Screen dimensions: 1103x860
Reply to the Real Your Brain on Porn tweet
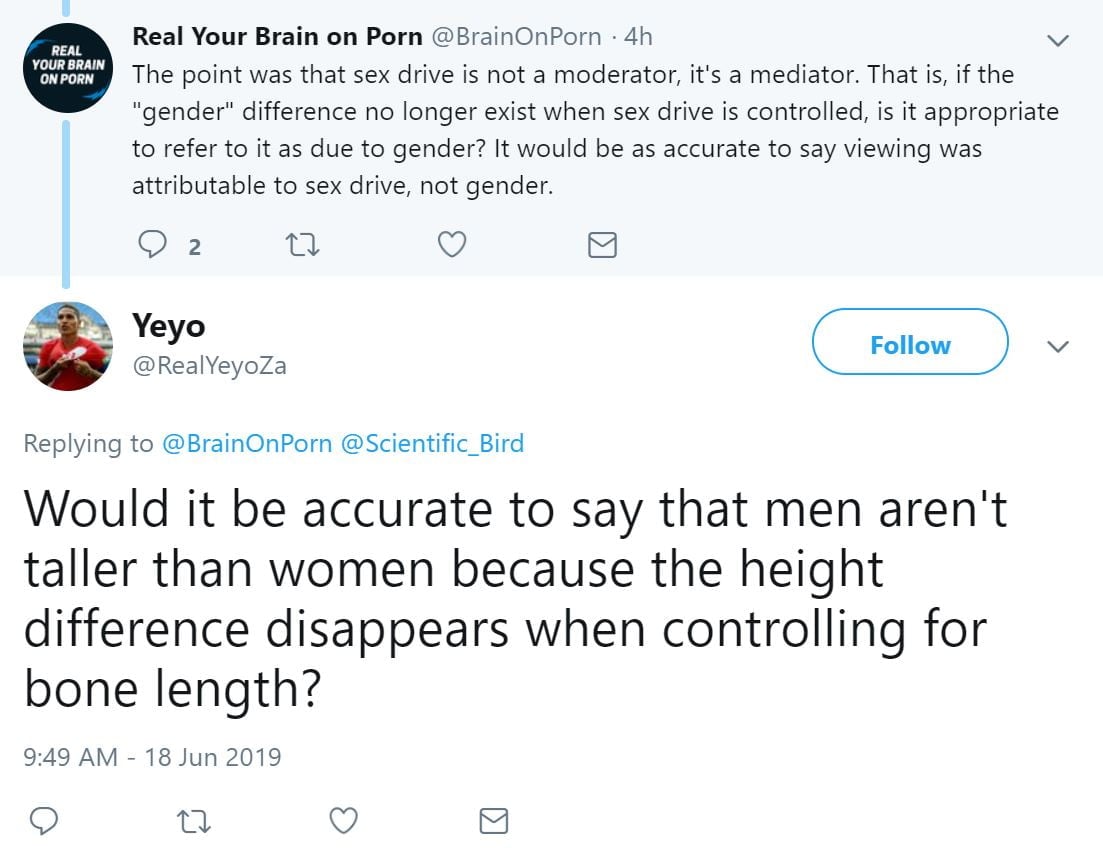pos(153,244)
